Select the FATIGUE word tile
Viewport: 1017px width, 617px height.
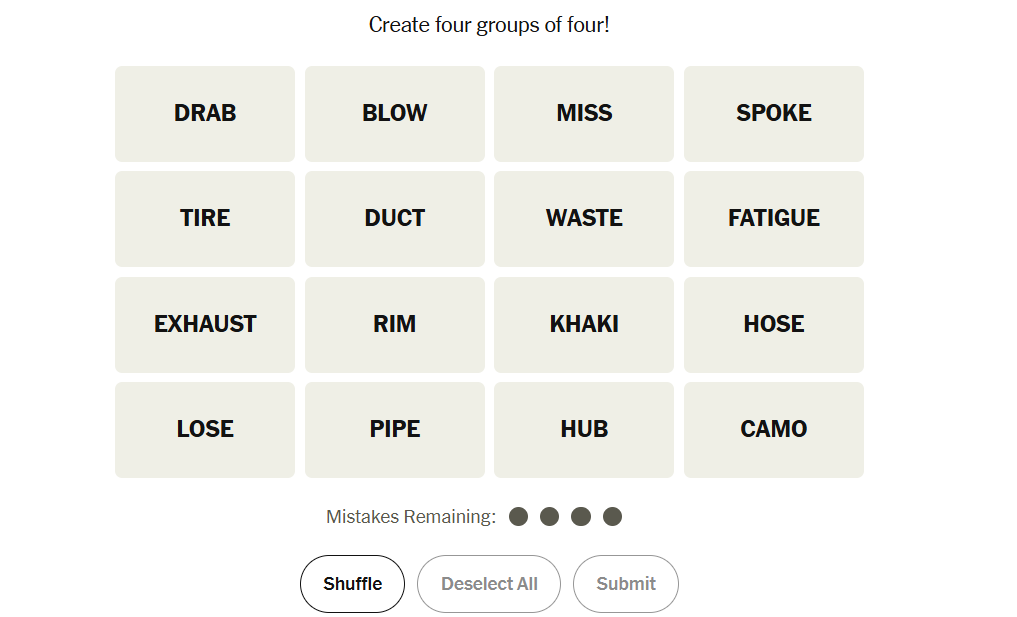pos(773,219)
